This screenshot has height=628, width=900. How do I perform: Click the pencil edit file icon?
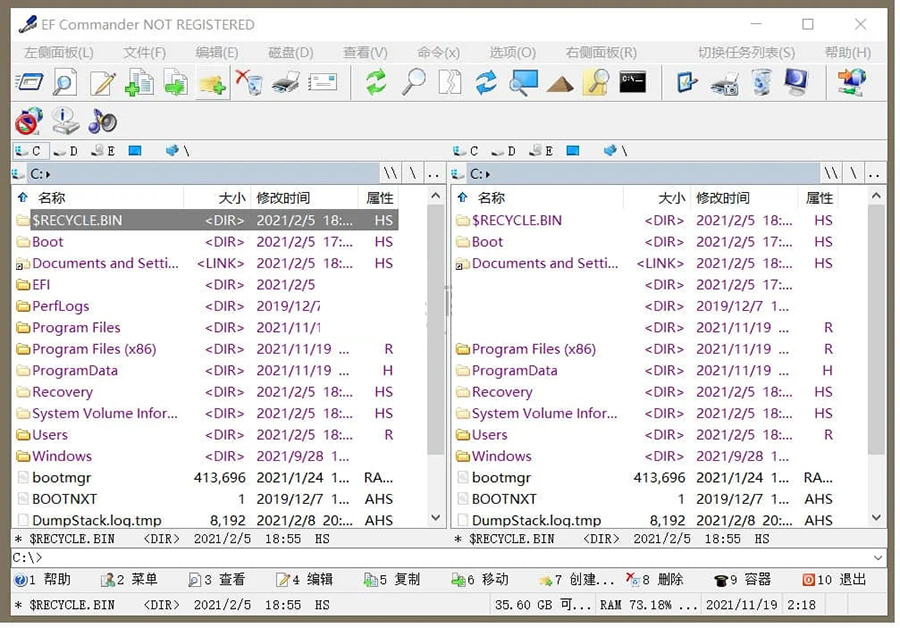[103, 83]
